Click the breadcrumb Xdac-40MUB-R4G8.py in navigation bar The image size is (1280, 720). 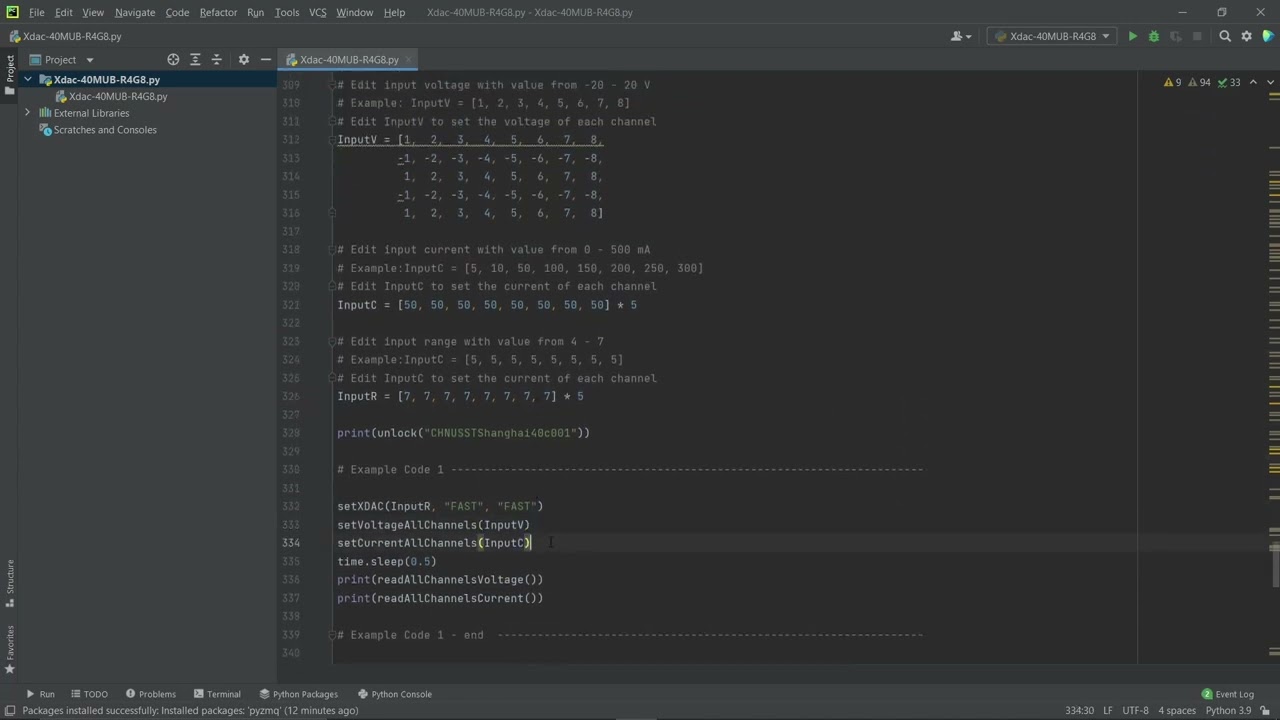coord(65,36)
